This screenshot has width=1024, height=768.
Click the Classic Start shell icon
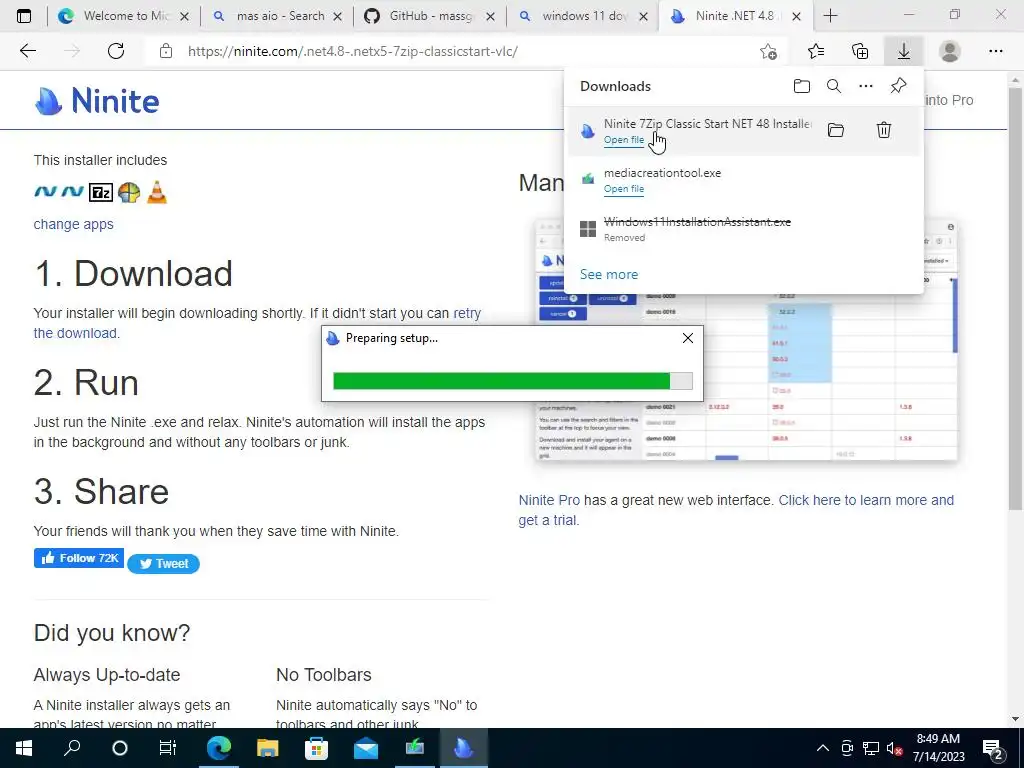(129, 192)
